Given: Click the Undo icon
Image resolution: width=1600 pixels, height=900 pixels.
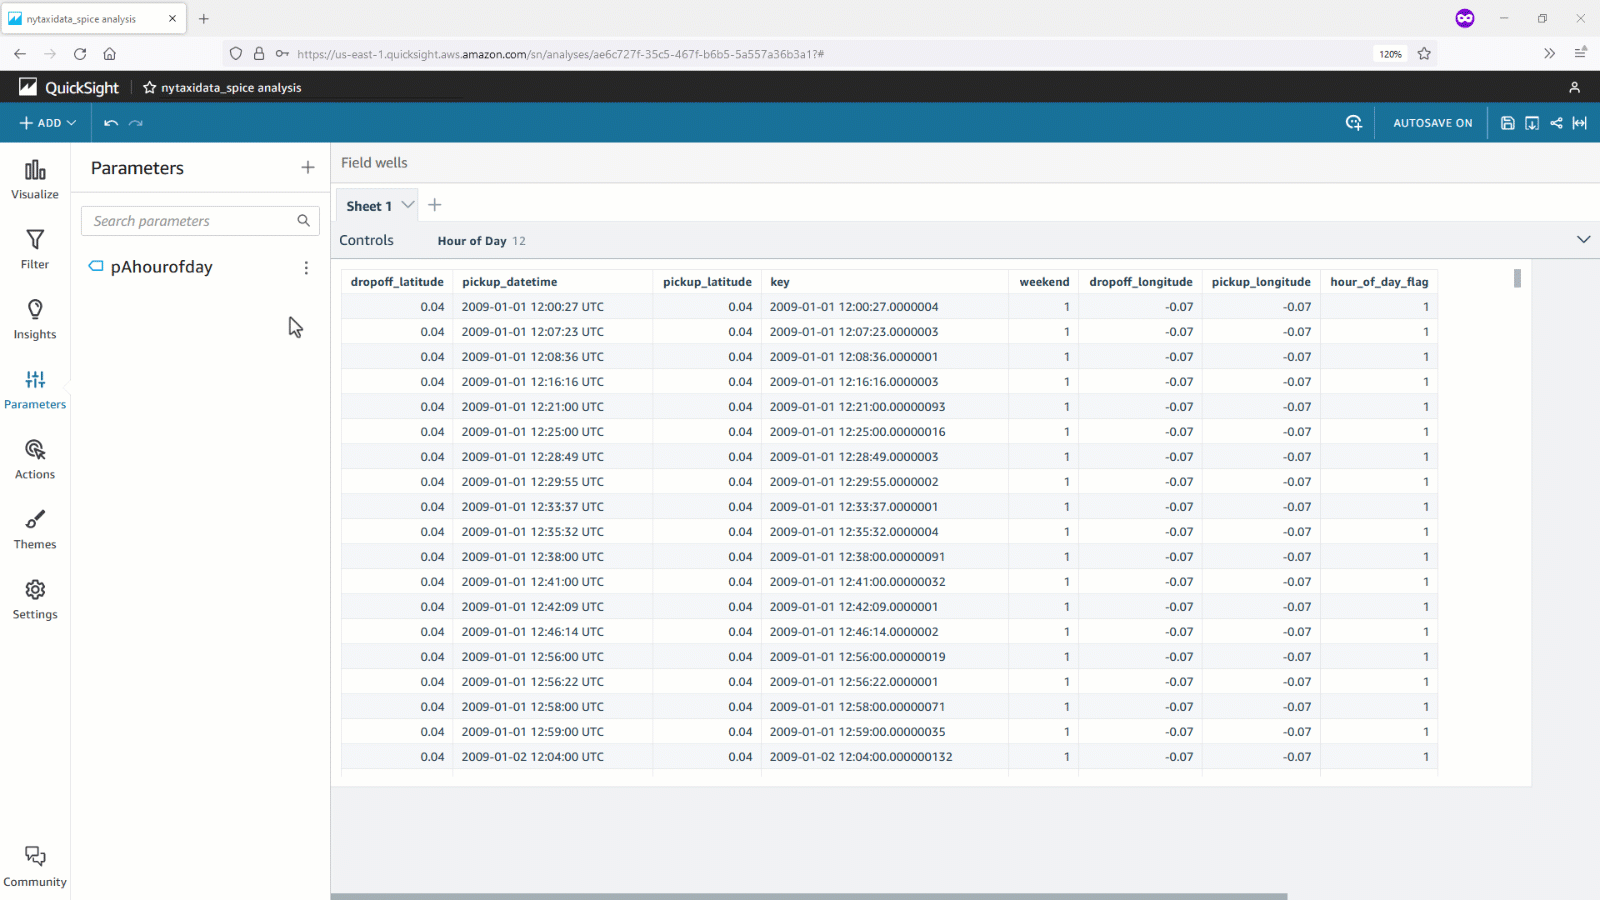Looking at the screenshot, I should 110,122.
